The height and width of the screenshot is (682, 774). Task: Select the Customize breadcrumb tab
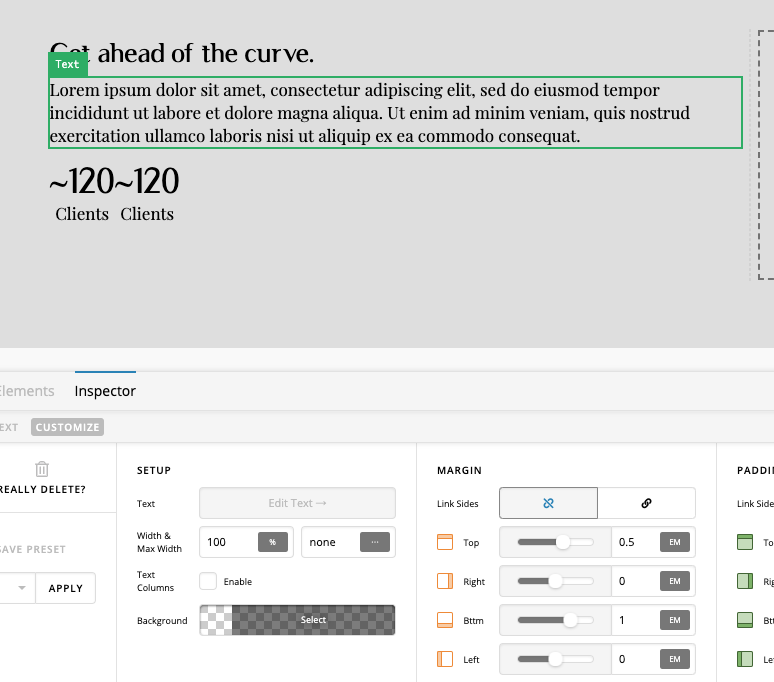(x=67, y=427)
